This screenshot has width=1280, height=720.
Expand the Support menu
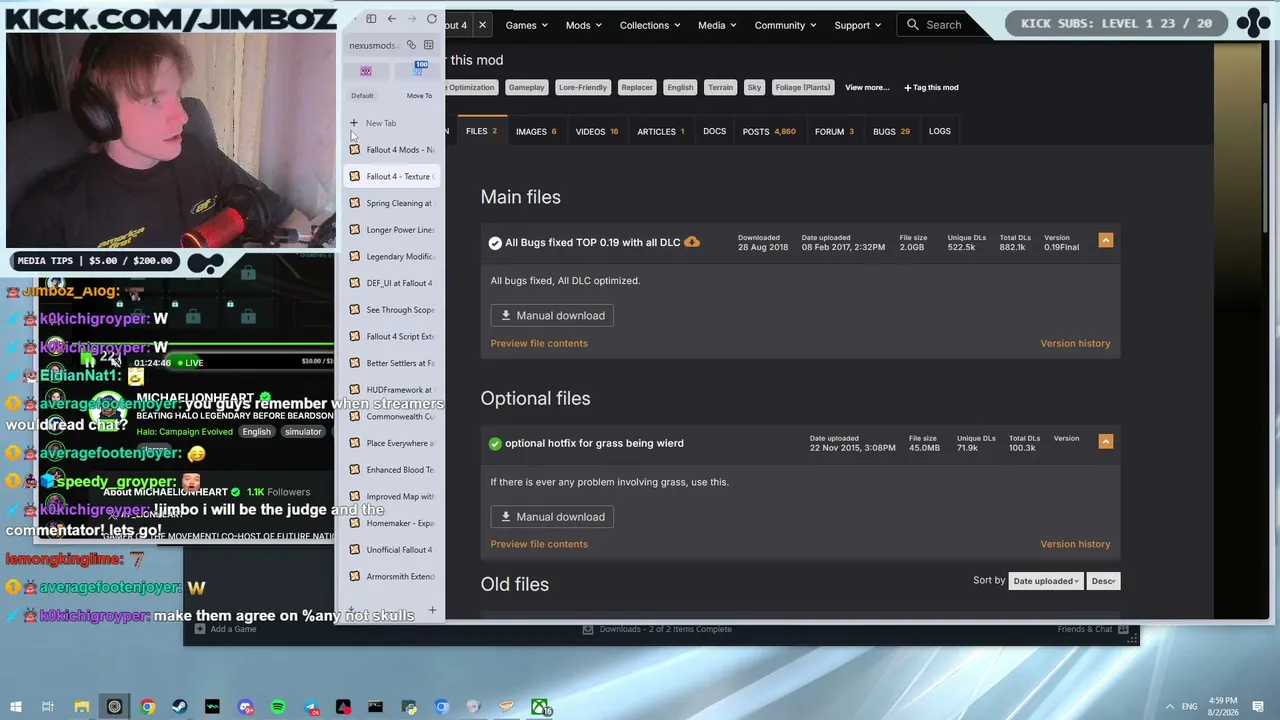(x=858, y=25)
